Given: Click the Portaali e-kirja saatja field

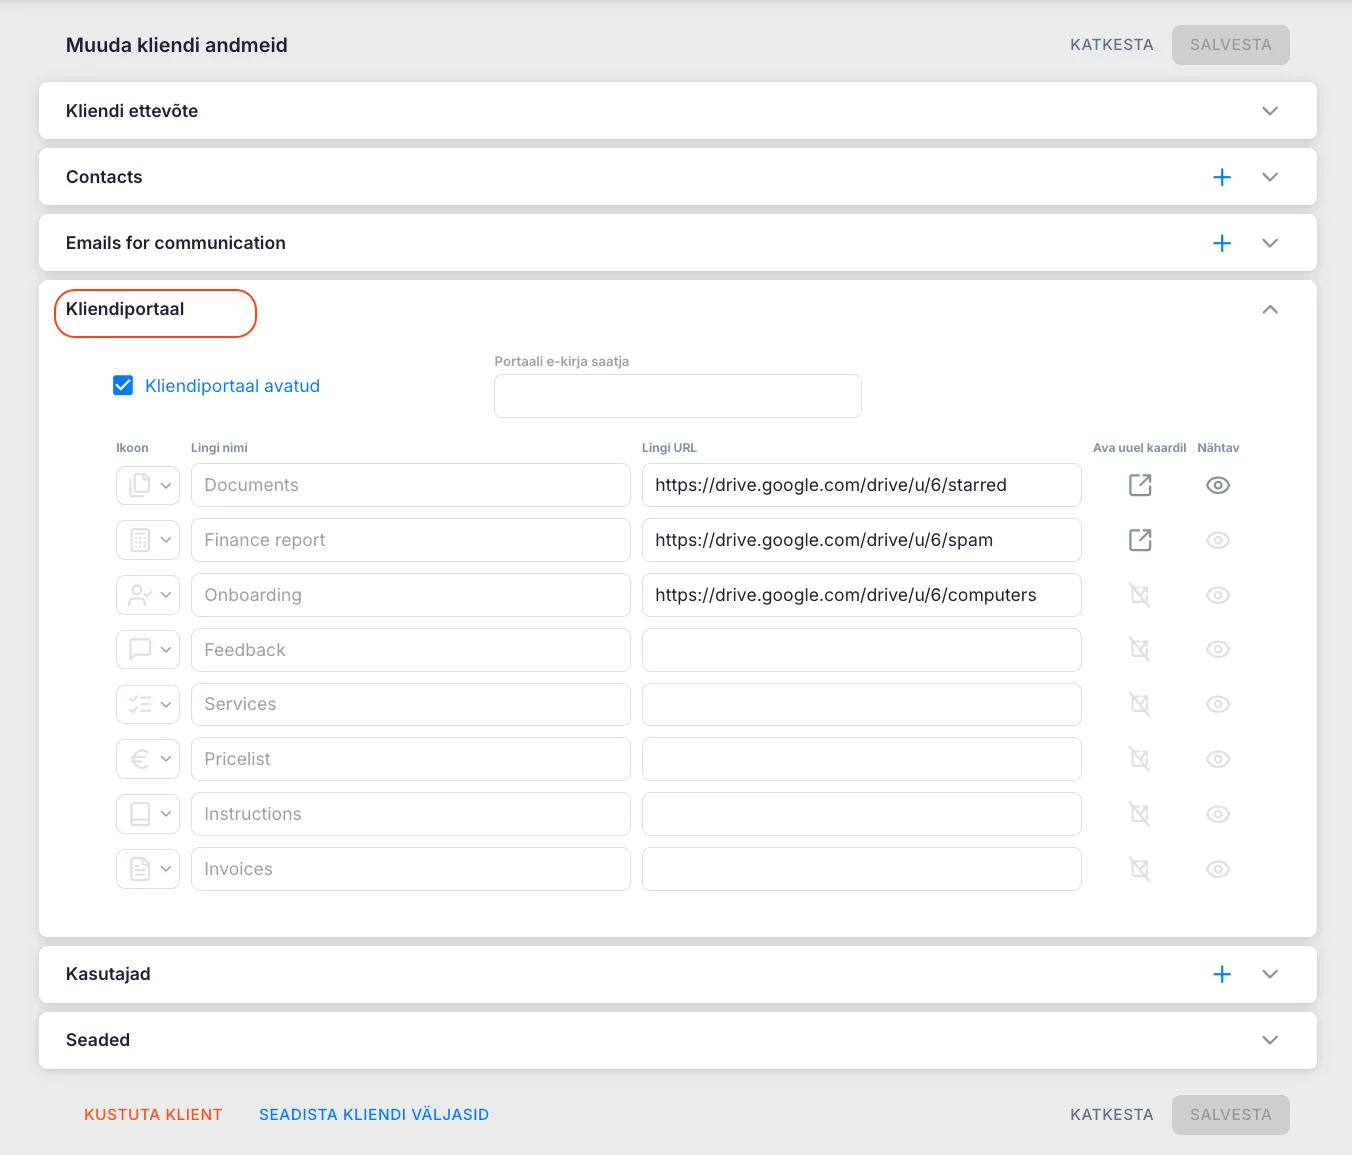Looking at the screenshot, I should 677,396.
